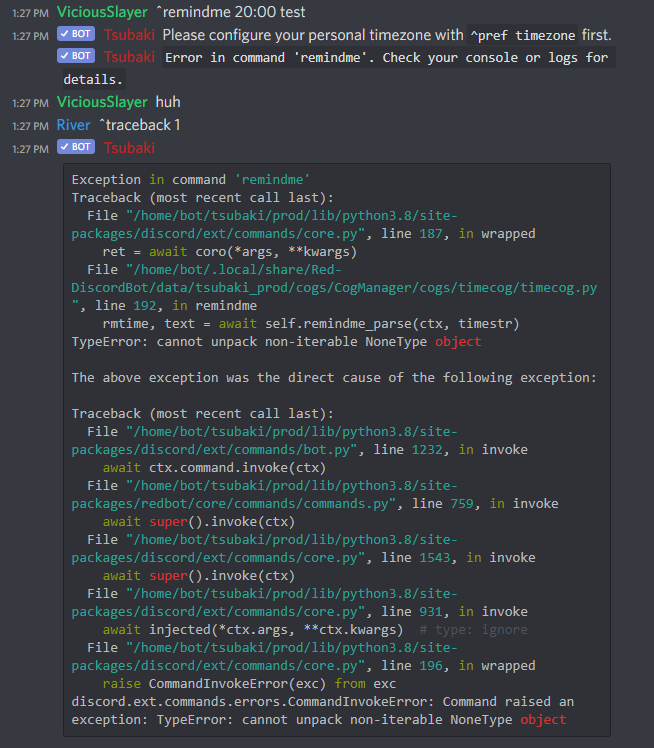Click 'redbot/core/commands/commands.py' path line
Image resolution: width=654 pixels, height=748 pixels.
pyautogui.click(x=234, y=504)
